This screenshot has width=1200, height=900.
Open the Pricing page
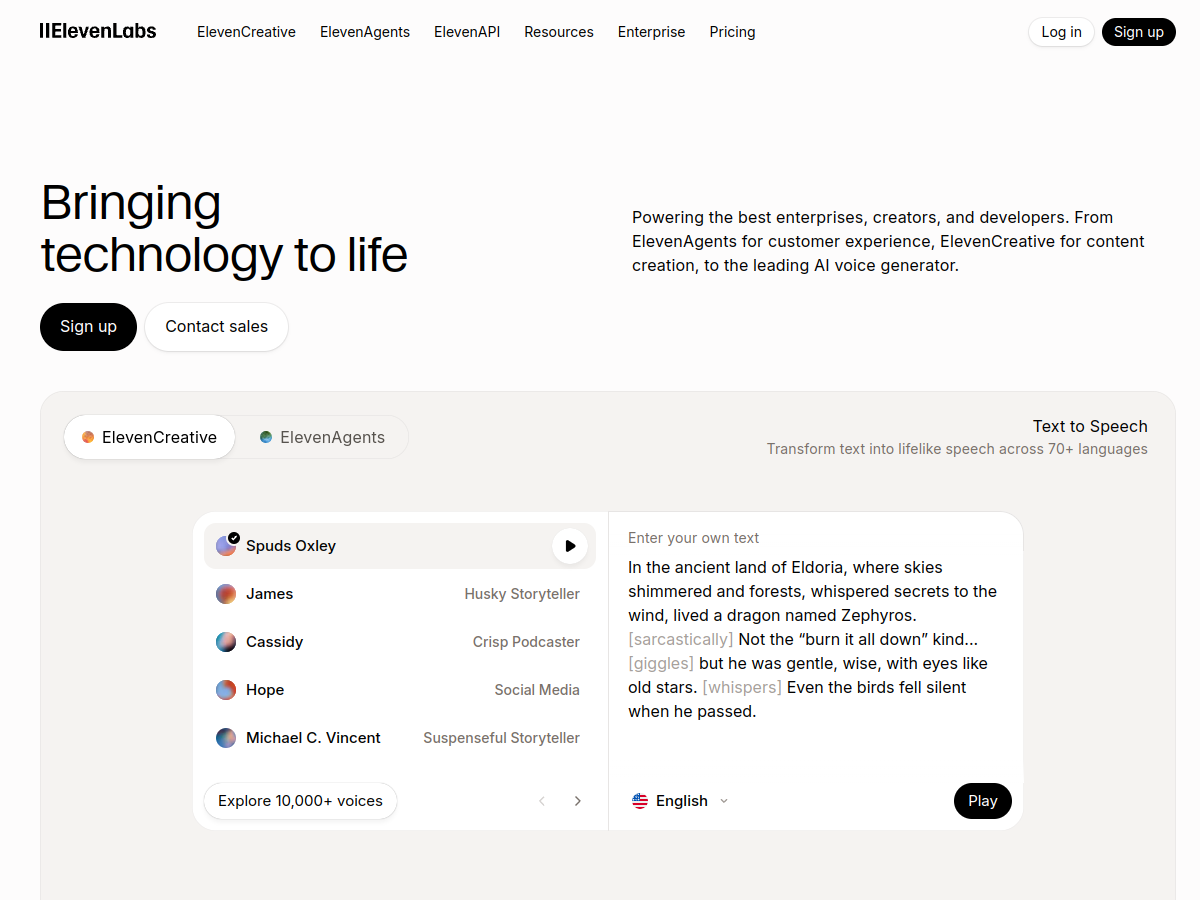[732, 31]
